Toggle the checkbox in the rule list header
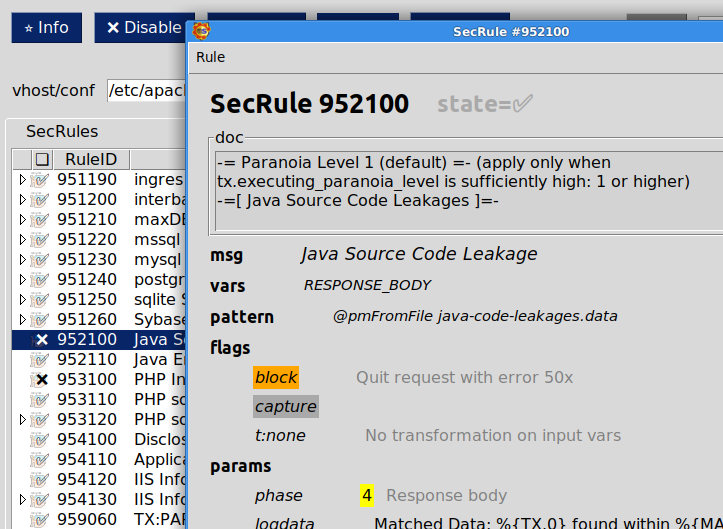 [x=41, y=159]
